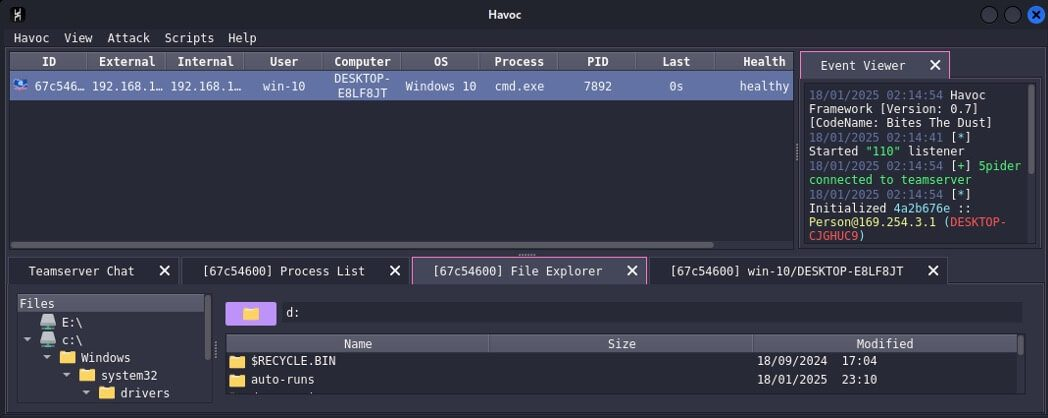
Task: Sort sessions by PID column header
Action: click(x=598, y=62)
